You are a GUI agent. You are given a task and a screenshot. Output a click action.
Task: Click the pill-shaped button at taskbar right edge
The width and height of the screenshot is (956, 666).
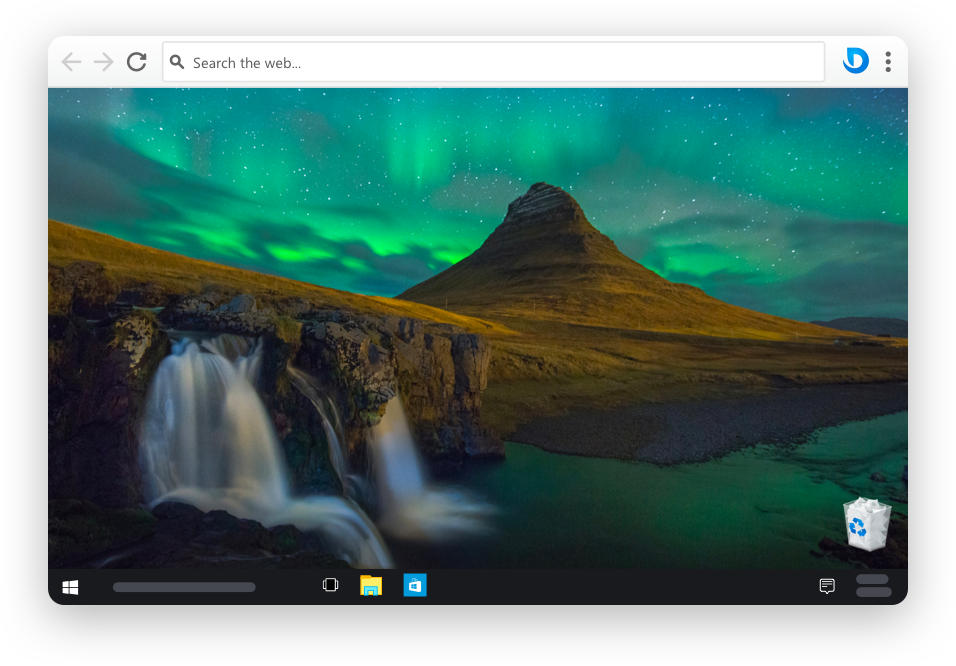click(x=873, y=585)
